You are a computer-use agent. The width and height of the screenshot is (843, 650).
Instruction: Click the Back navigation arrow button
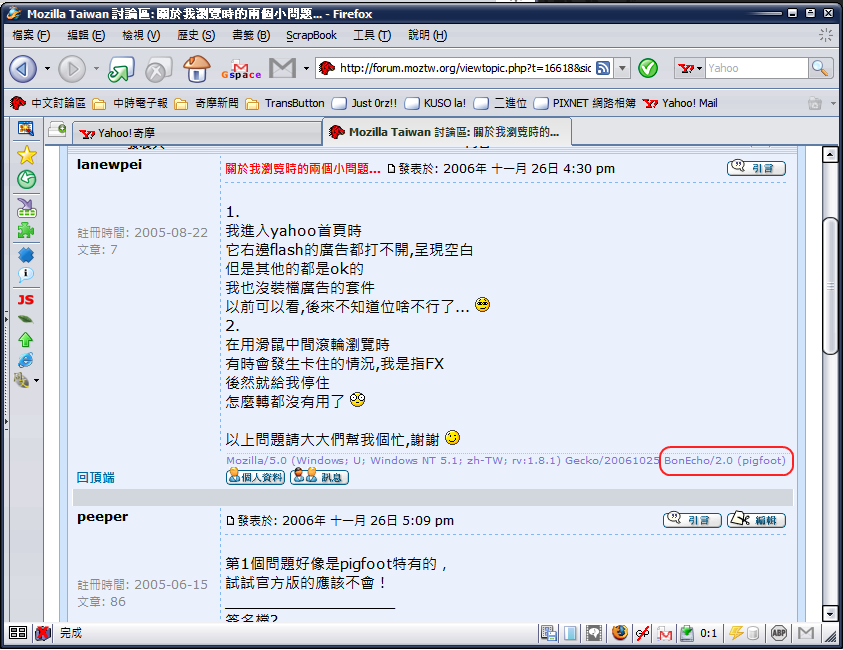point(23,69)
